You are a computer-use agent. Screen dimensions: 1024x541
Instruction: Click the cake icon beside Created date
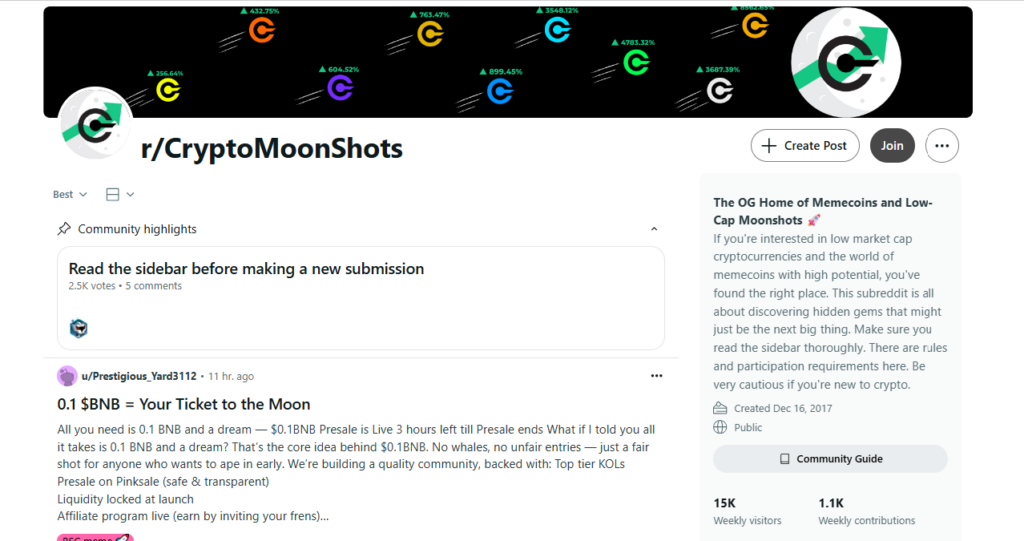pos(720,408)
